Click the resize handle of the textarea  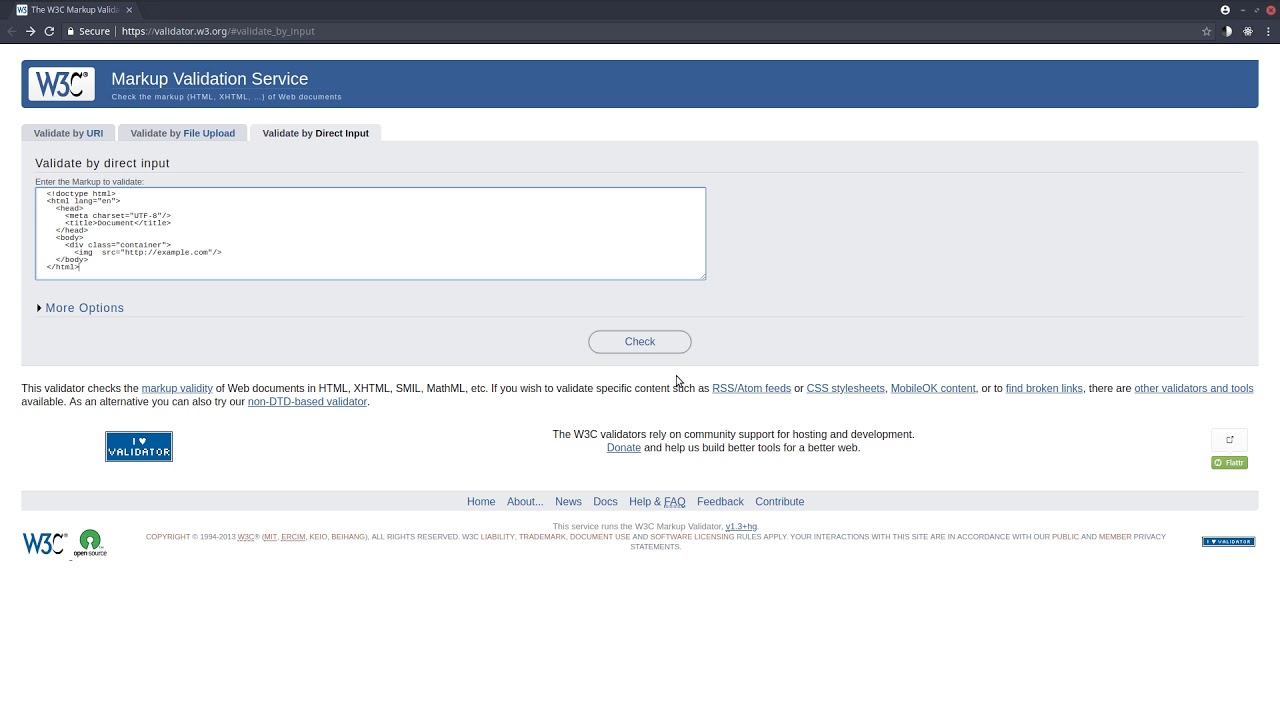point(702,276)
